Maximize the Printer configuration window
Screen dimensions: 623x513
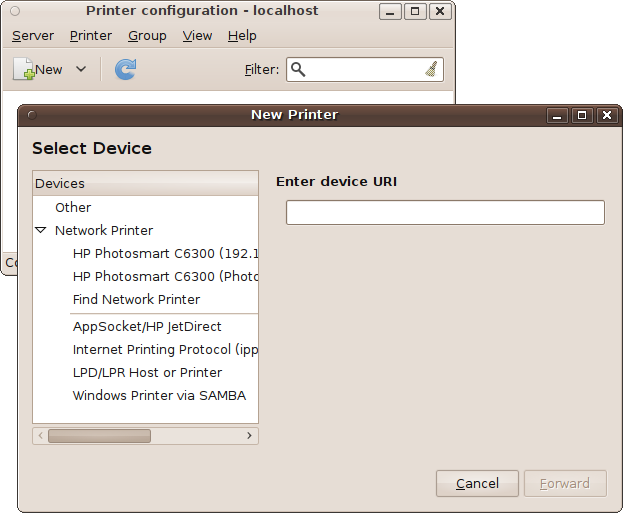pos(415,12)
